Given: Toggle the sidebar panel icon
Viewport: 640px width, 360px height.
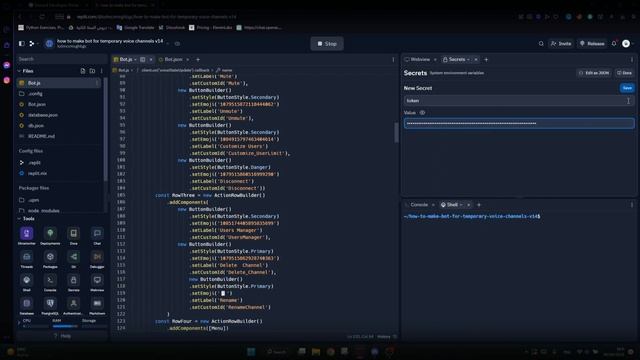Looking at the screenshot, I should [22, 43].
